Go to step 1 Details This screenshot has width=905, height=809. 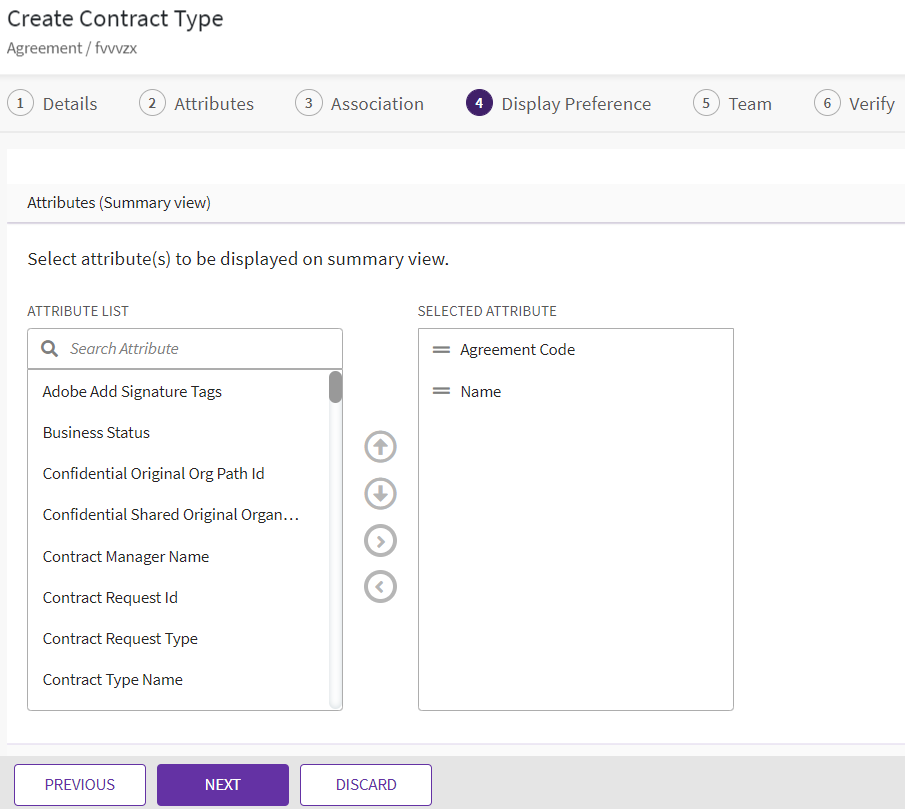53,104
